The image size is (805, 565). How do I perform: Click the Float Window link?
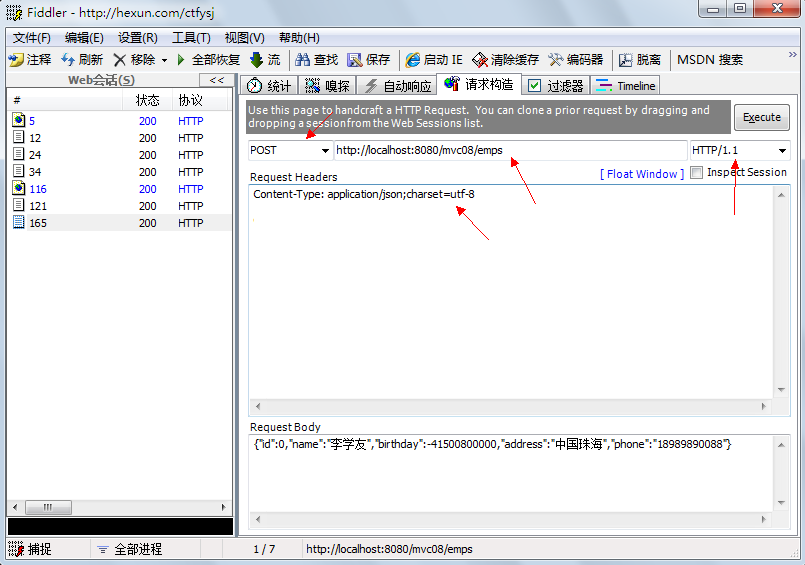coord(642,174)
